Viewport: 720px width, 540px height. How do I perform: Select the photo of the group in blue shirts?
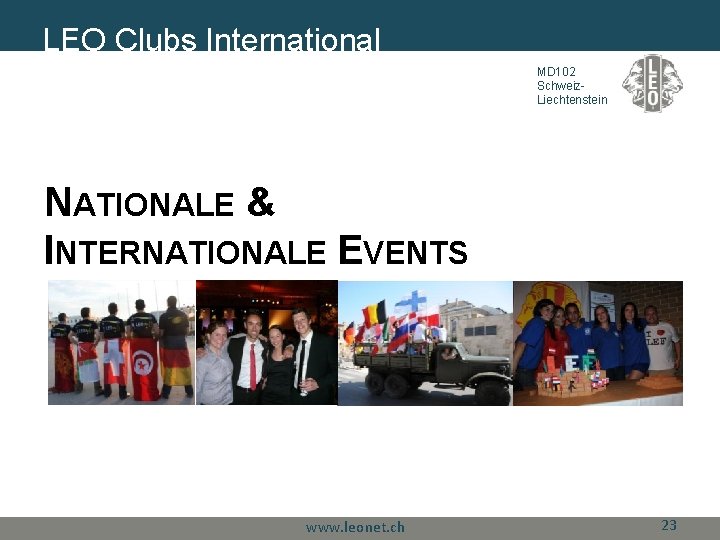pyautogui.click(x=598, y=343)
